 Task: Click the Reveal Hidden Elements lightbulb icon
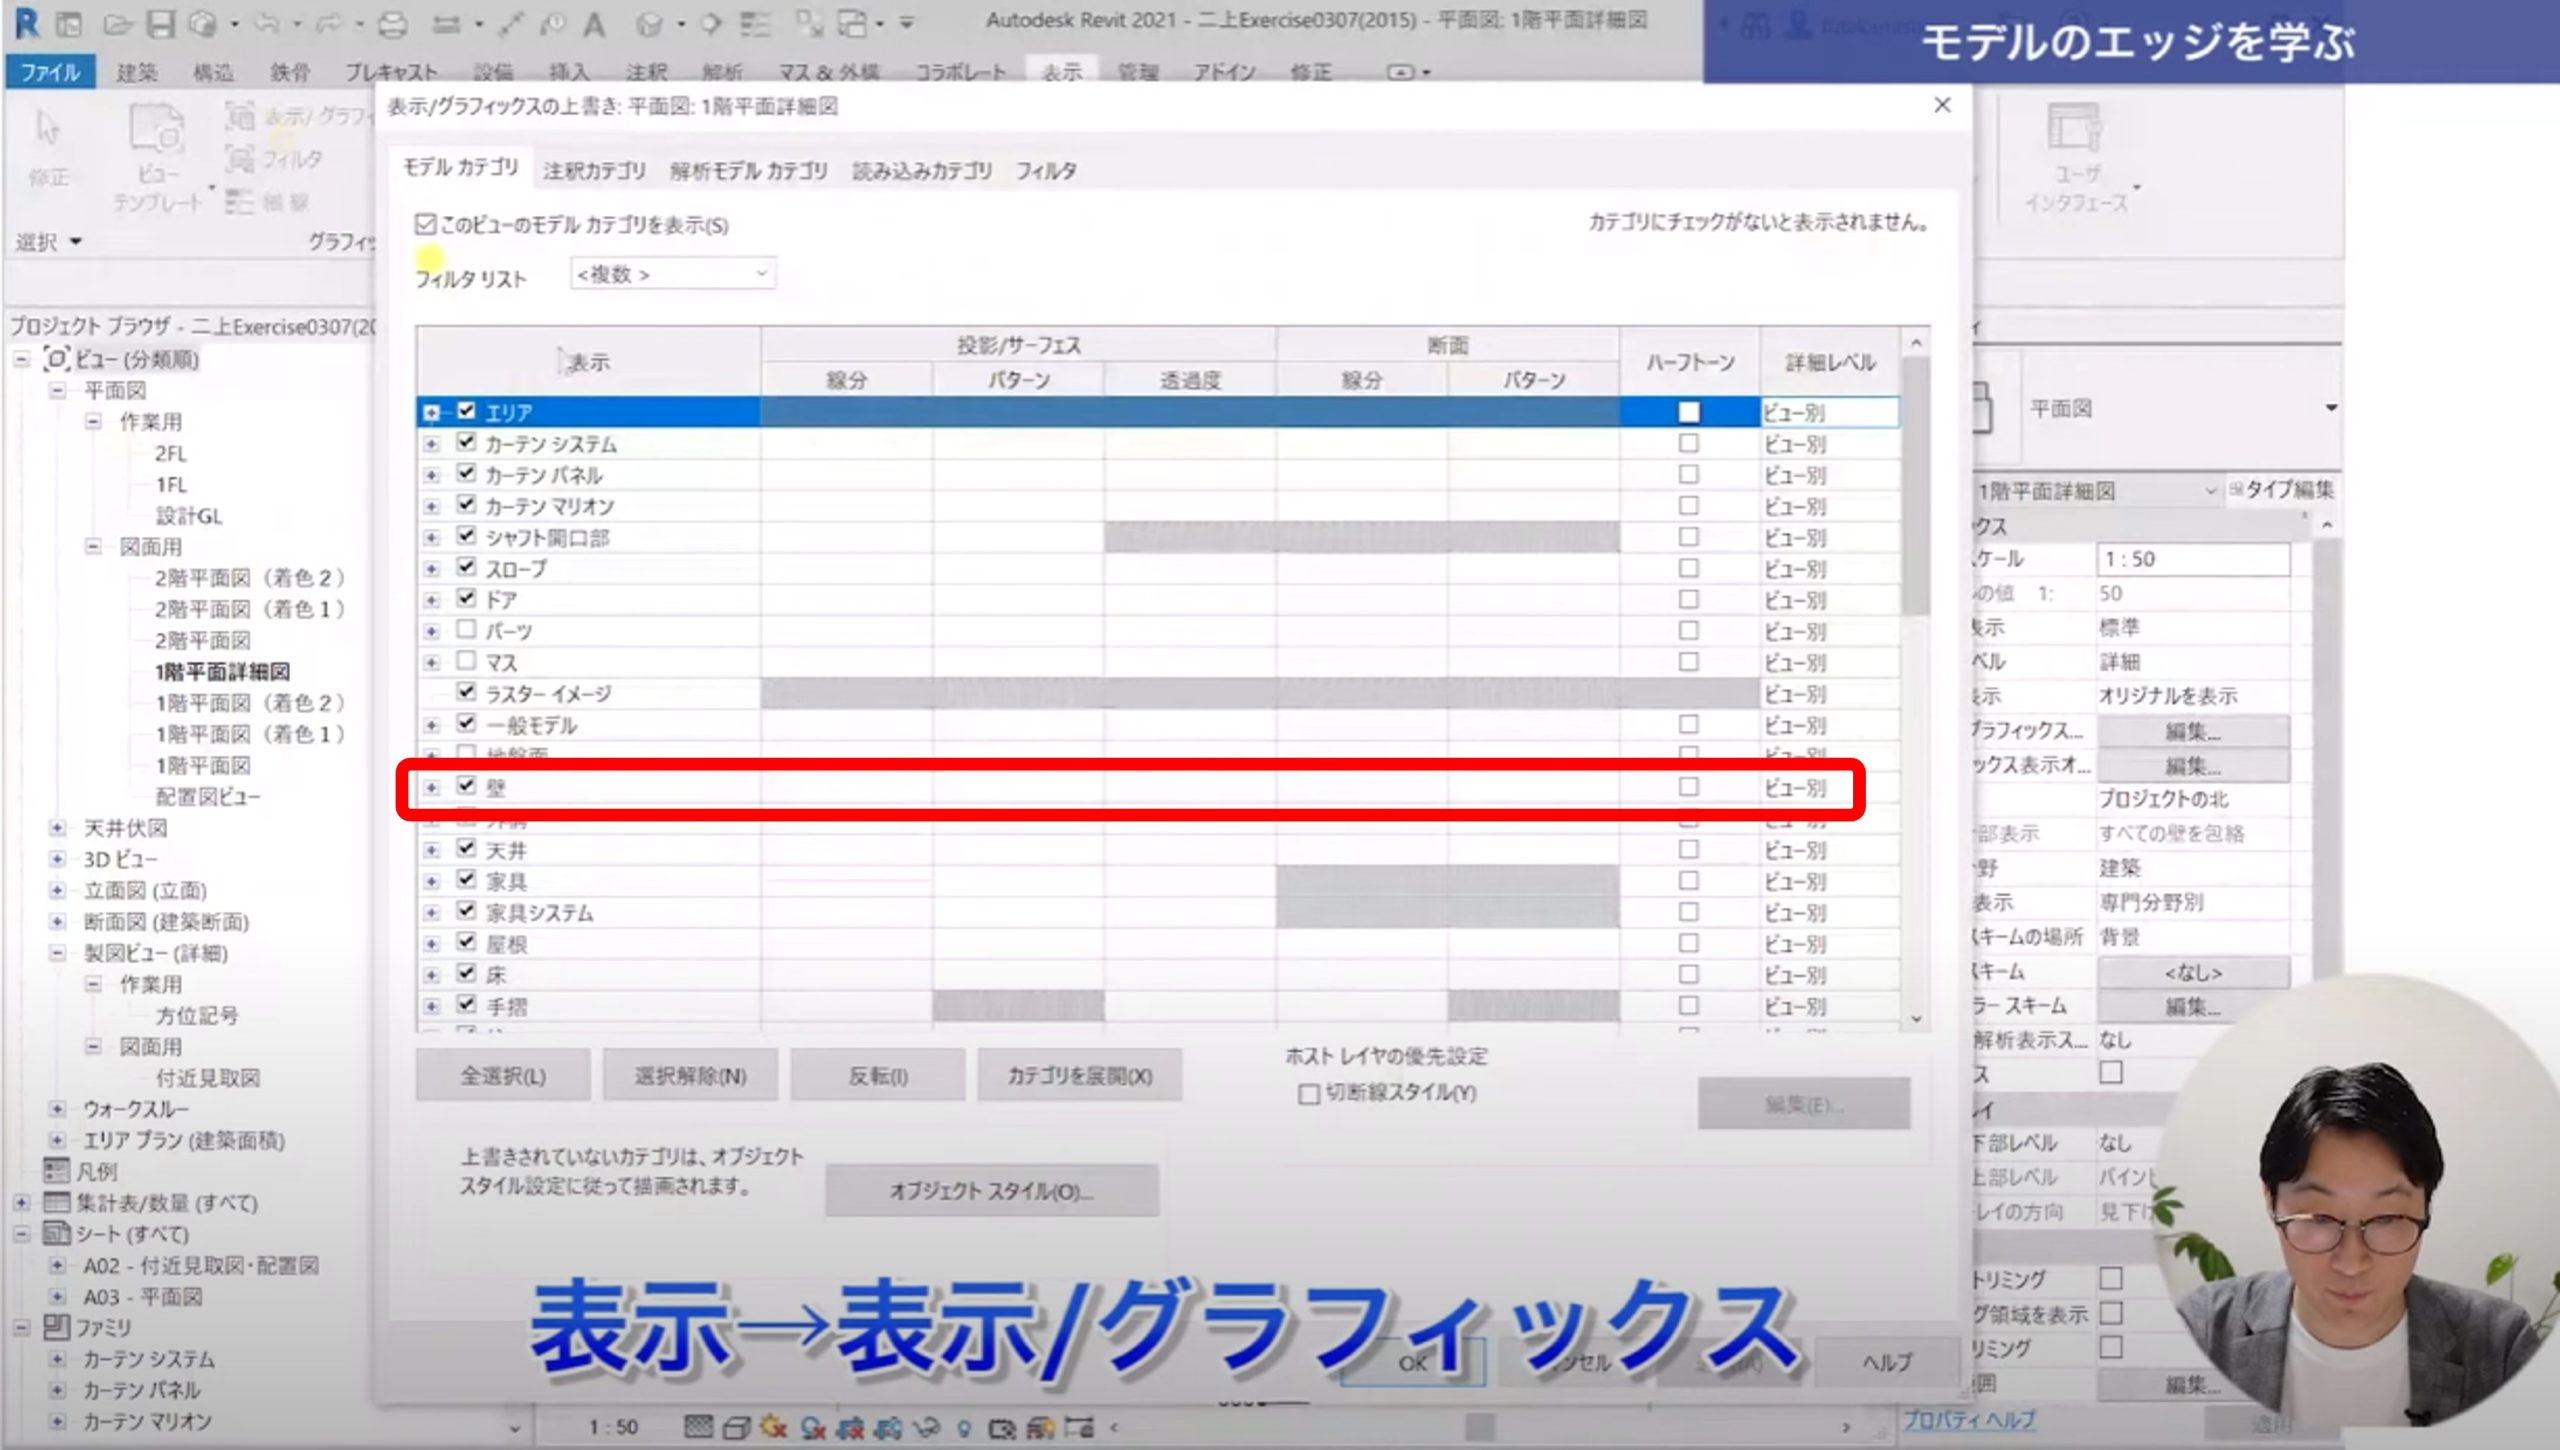pos(964,1428)
